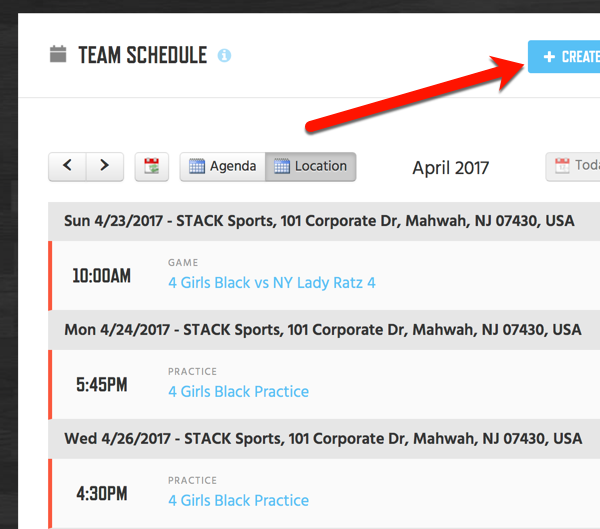Click the calendar icon beside Team Schedule title
This screenshot has height=529, width=600.
click(x=58, y=54)
